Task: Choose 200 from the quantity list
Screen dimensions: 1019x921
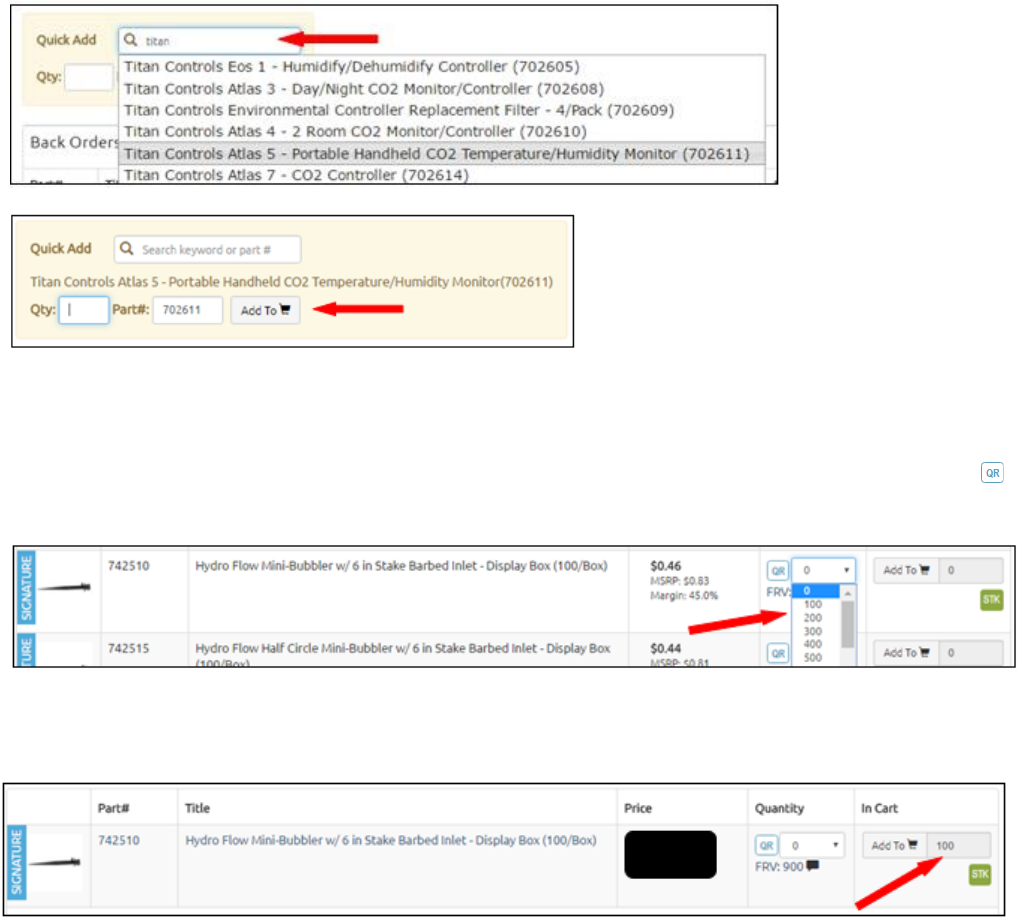Action: [x=815, y=617]
